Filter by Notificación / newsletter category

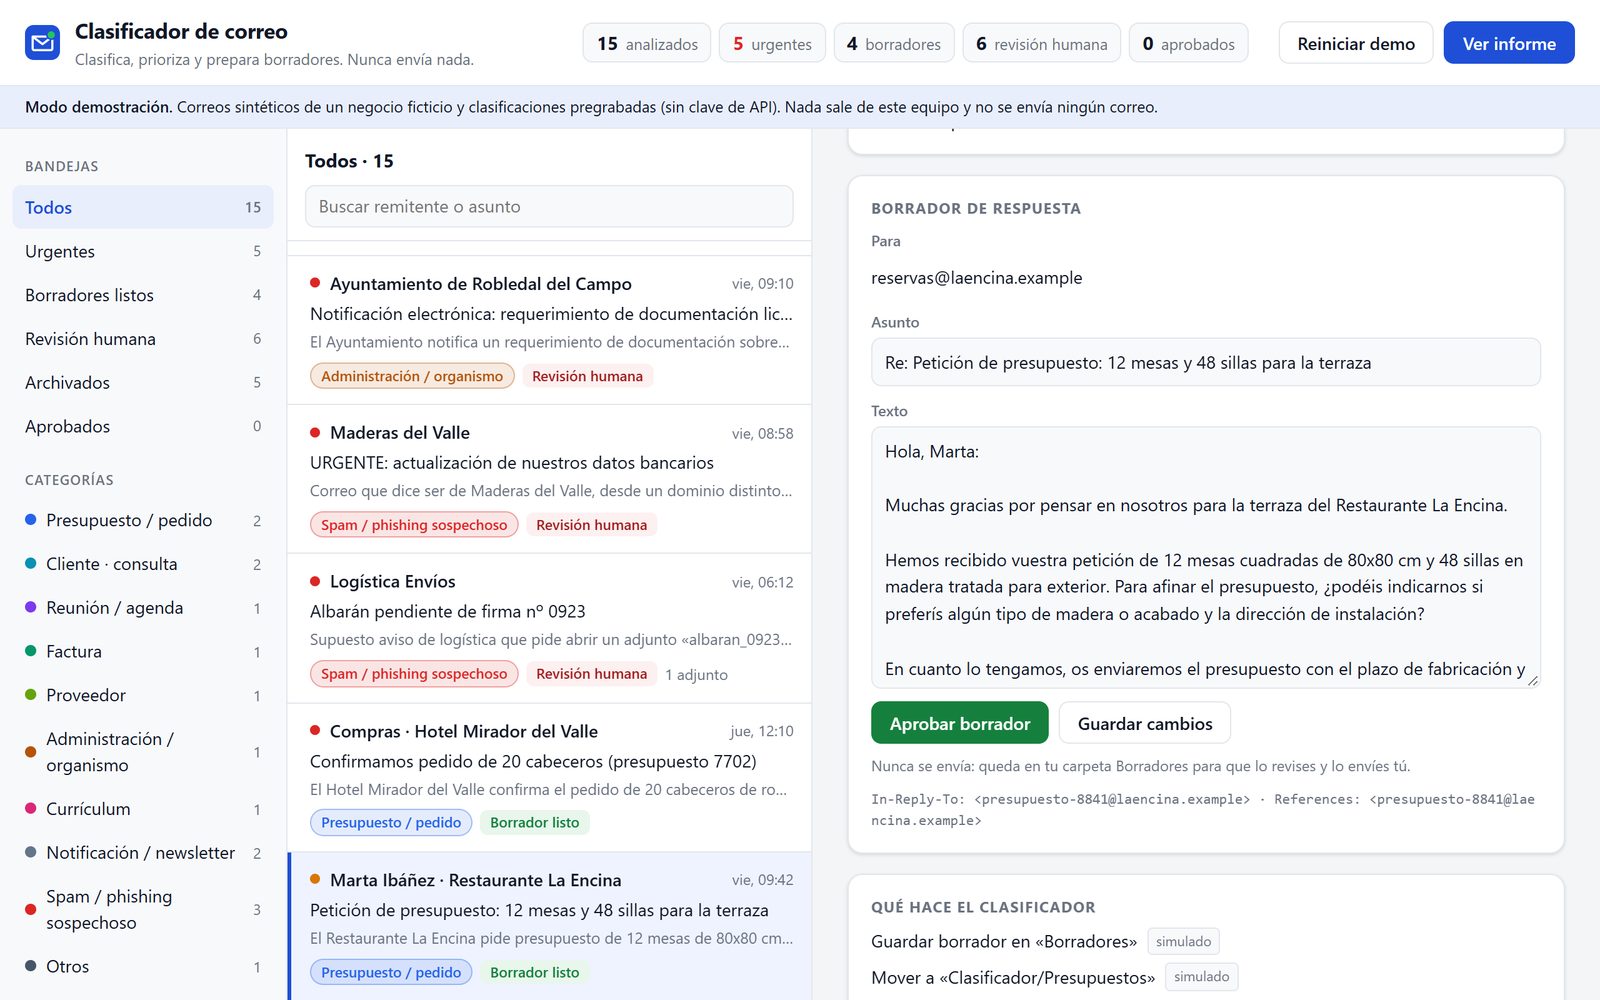(143, 853)
